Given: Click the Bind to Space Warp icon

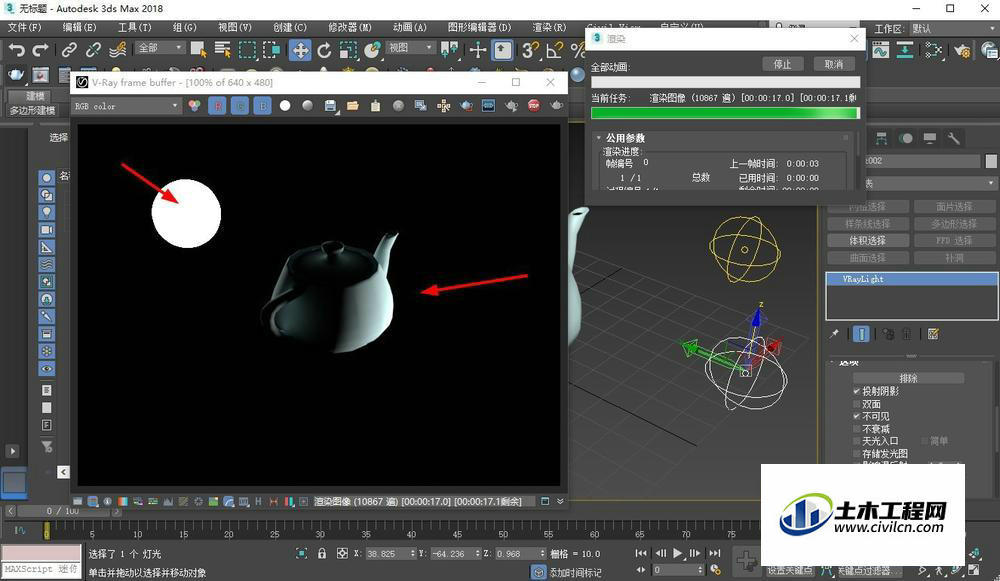Looking at the screenshot, I should pyautogui.click(x=117, y=50).
